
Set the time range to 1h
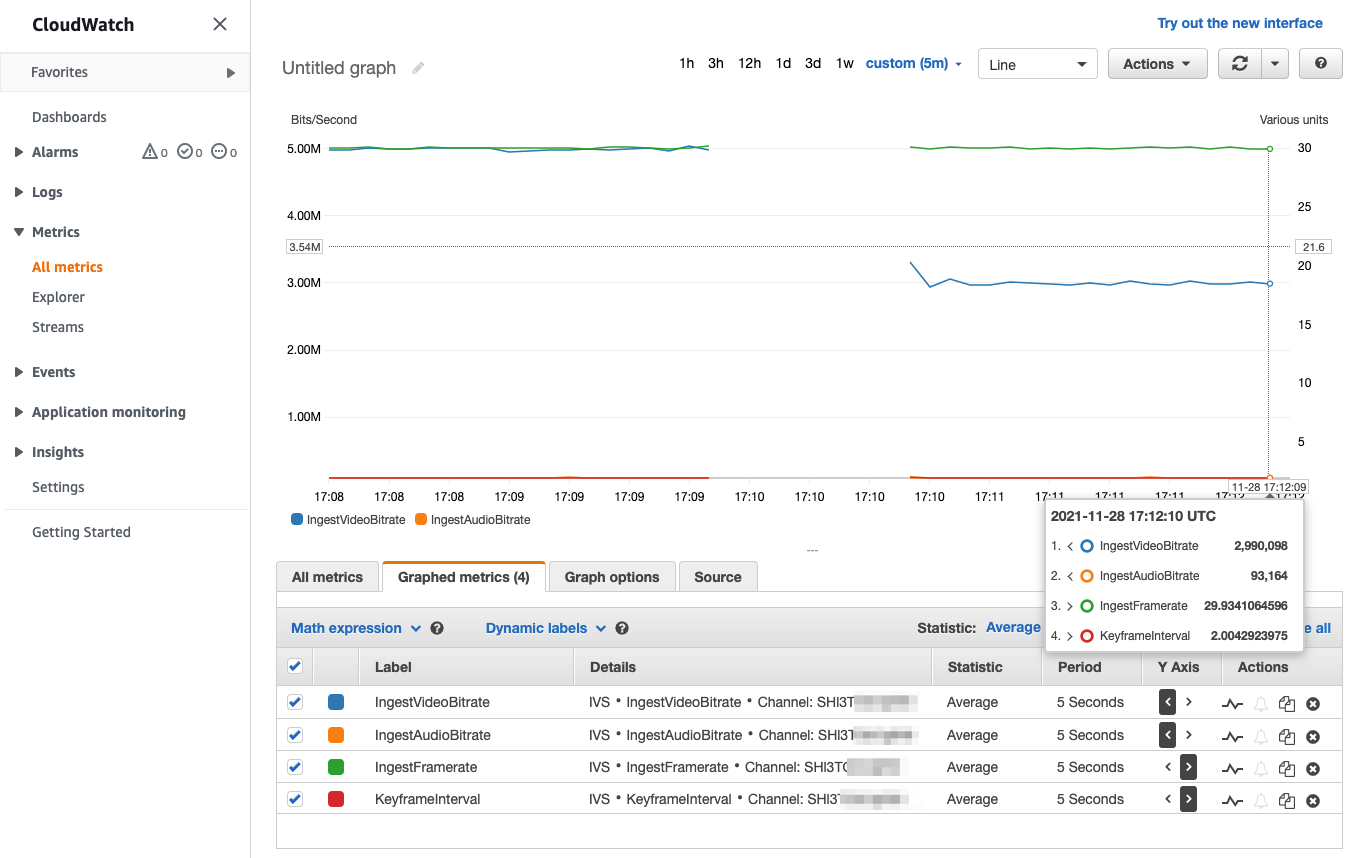tap(686, 63)
